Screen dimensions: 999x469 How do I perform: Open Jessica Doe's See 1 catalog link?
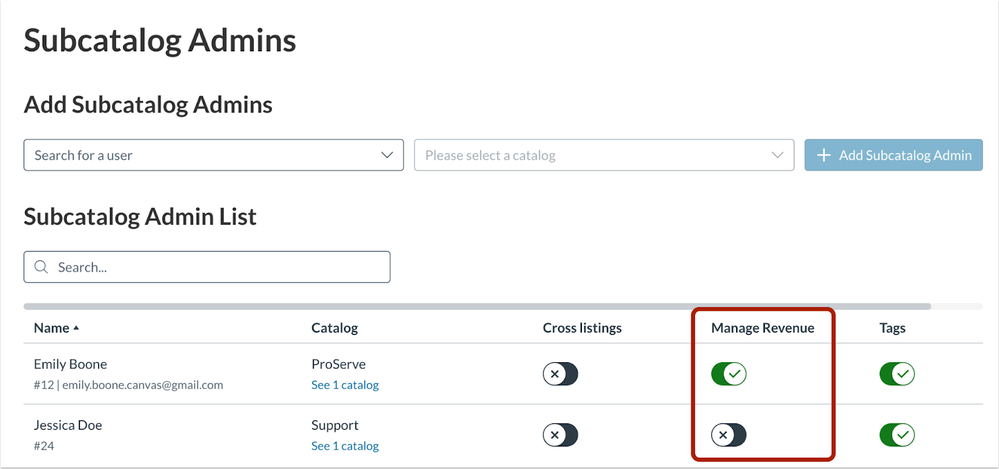(x=345, y=446)
